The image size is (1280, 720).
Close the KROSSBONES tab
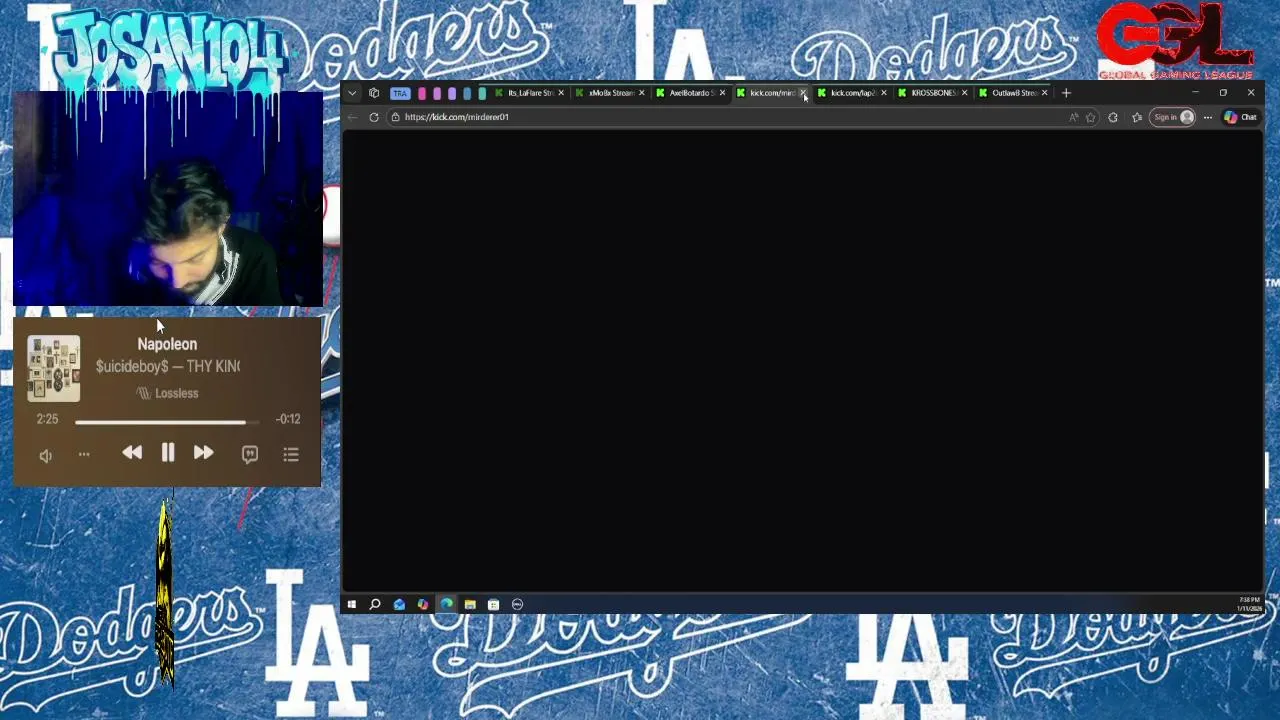964,93
